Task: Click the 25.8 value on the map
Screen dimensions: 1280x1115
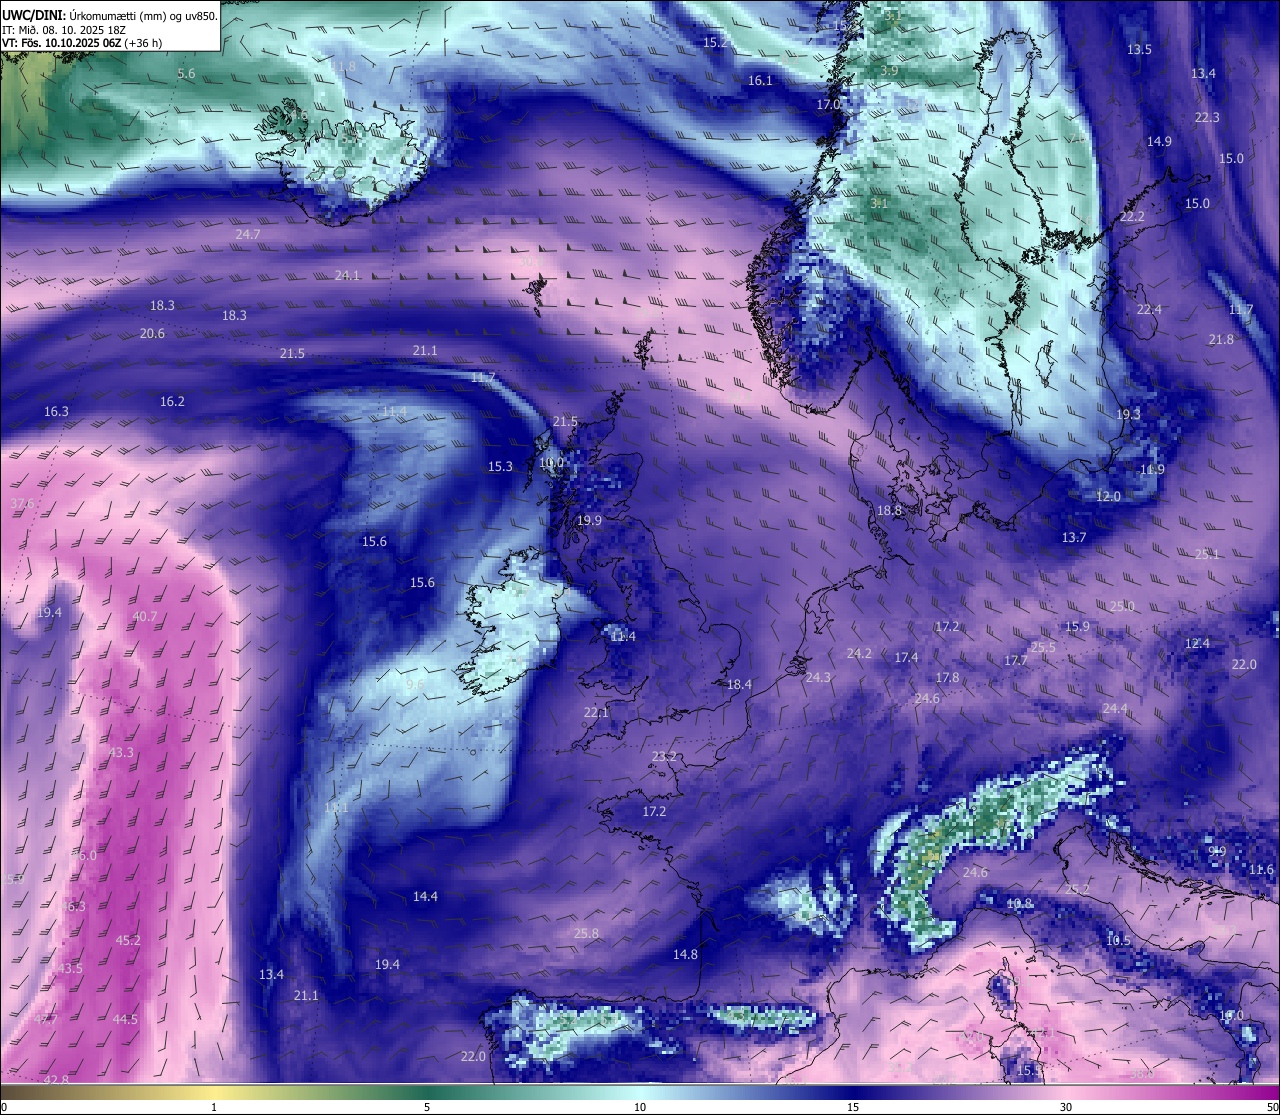Action: (x=586, y=934)
